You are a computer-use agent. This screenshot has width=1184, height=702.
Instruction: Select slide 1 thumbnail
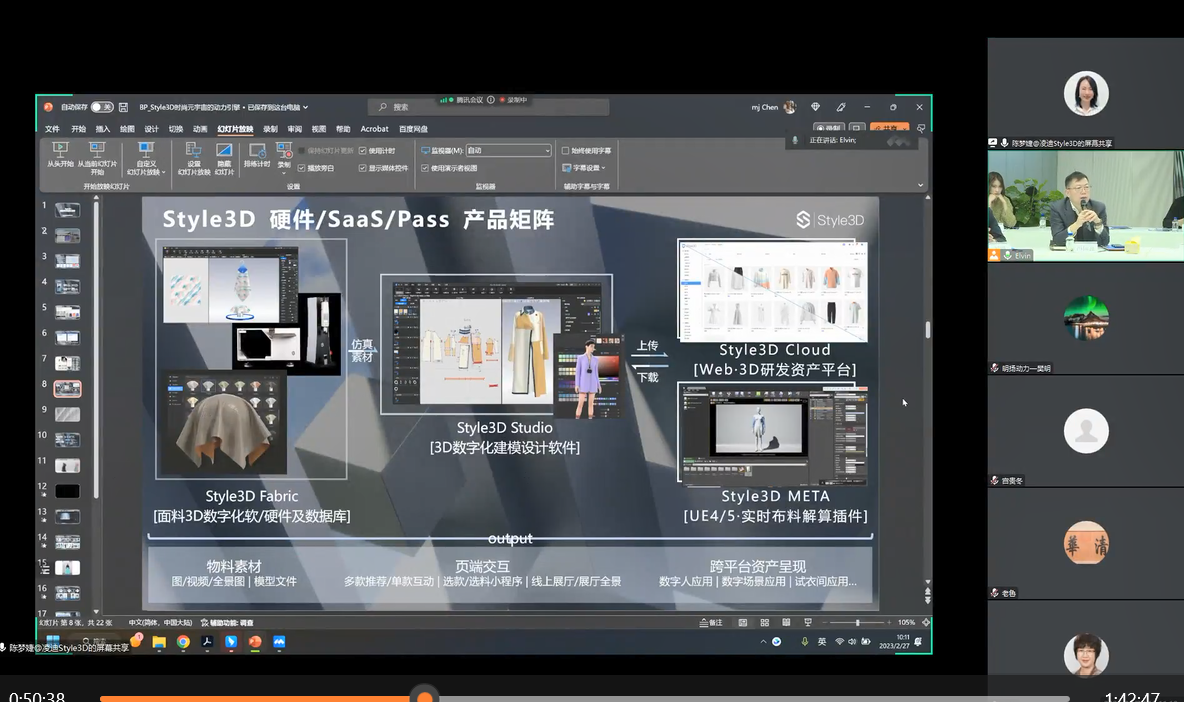pyautogui.click(x=67, y=211)
